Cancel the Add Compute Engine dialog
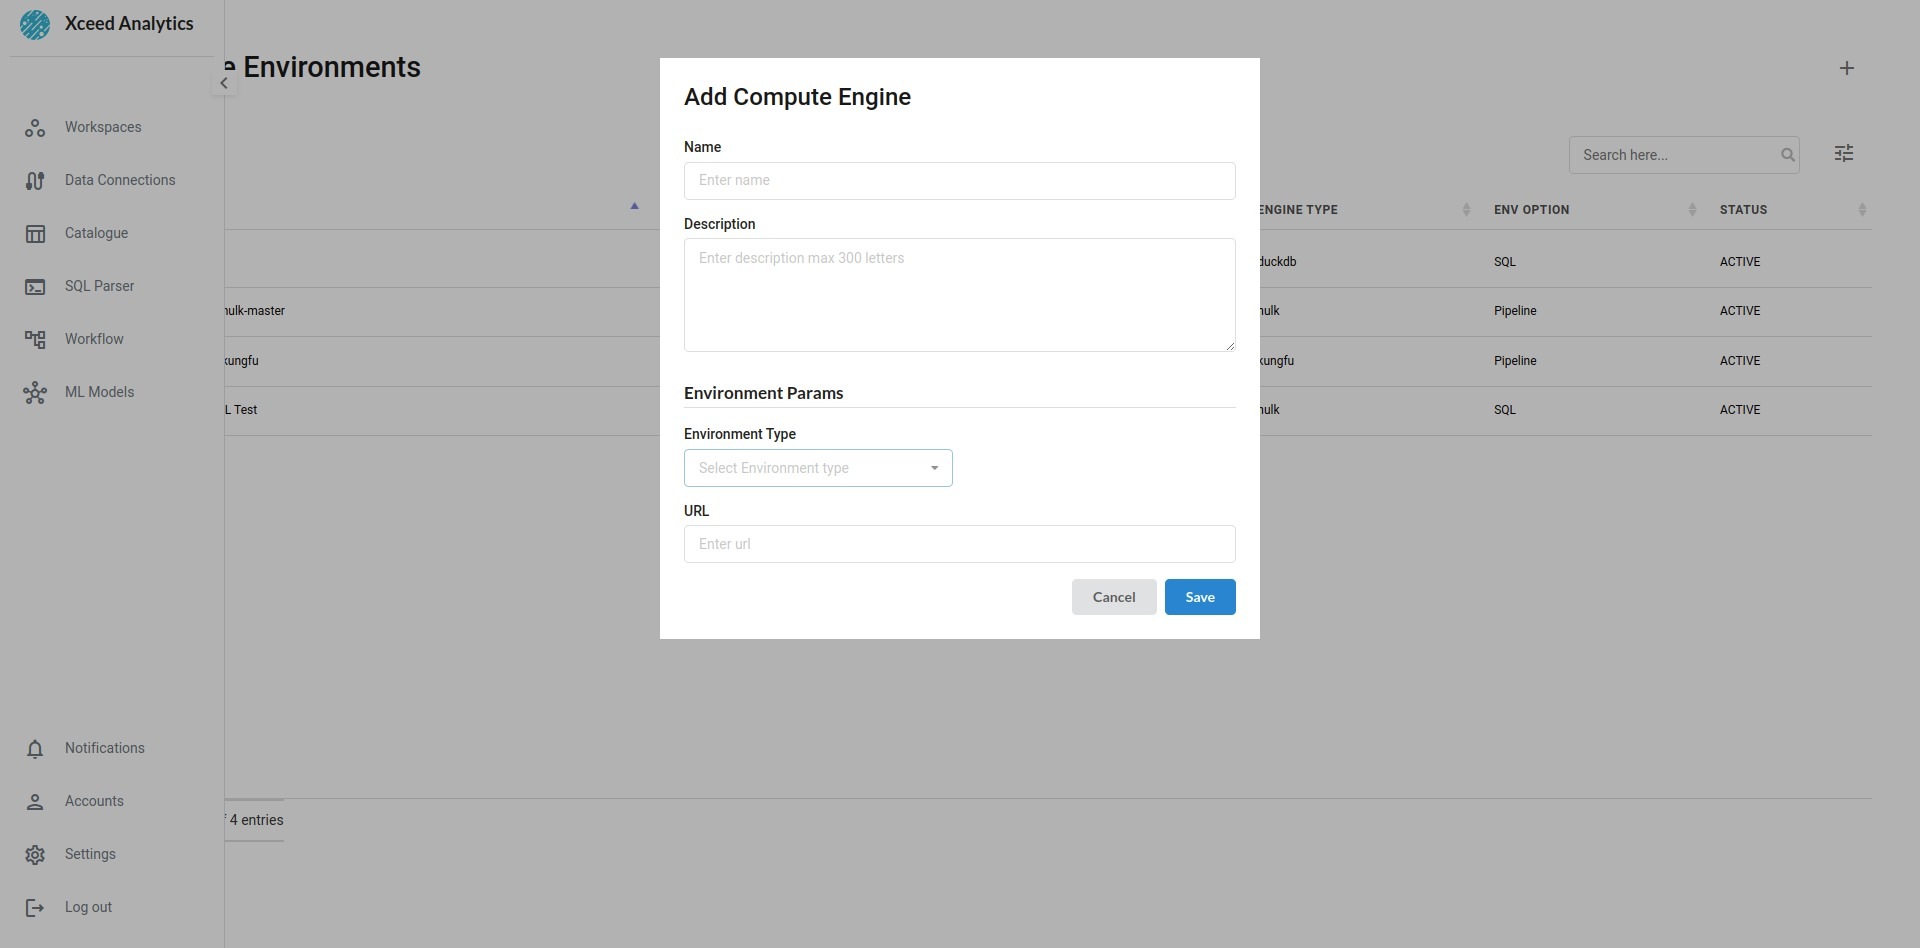Screen dimensions: 1920x948 click(1114, 597)
